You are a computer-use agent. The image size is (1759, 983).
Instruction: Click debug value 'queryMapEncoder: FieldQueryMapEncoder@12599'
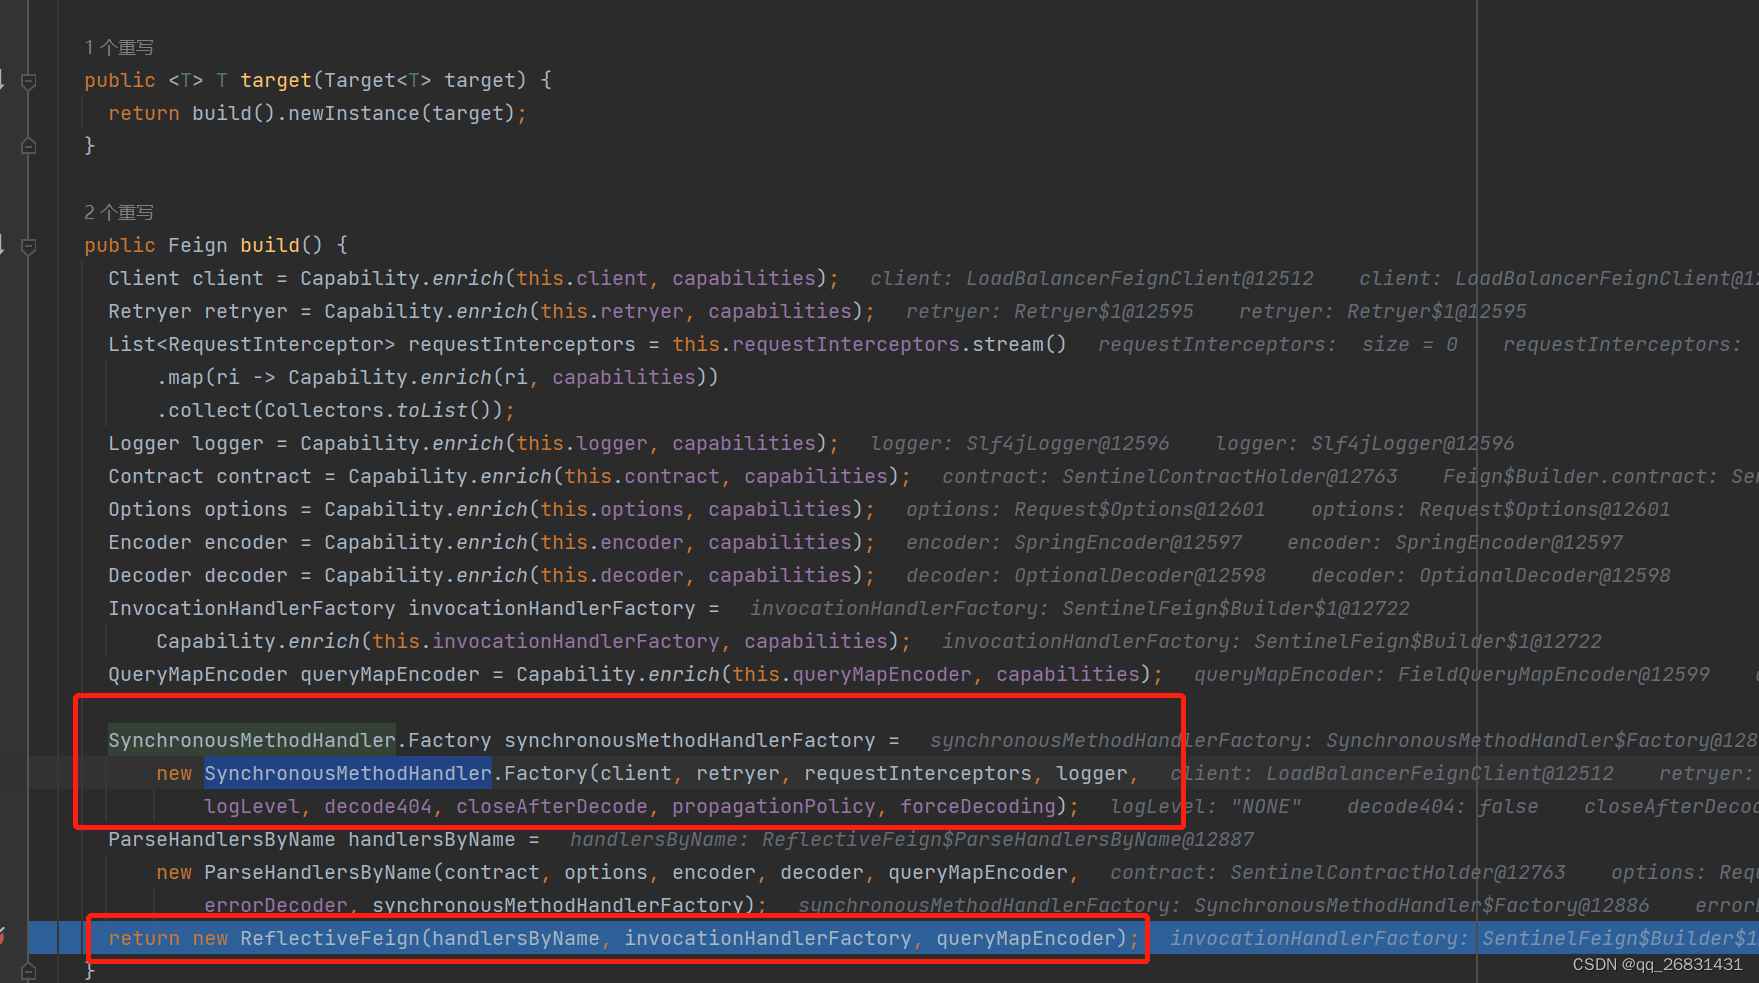1452,674
